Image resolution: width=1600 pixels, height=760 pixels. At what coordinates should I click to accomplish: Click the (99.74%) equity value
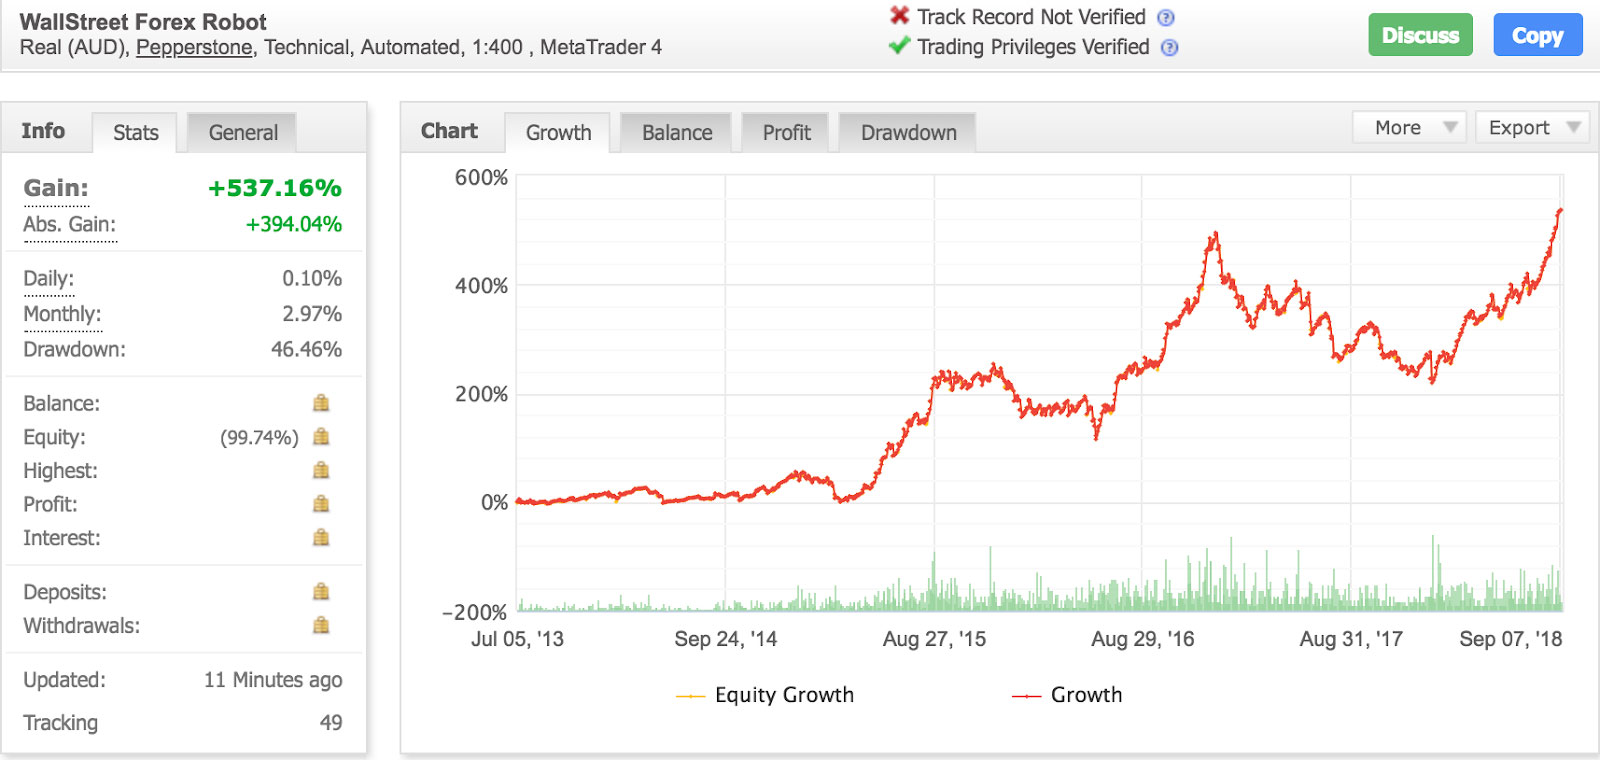click(259, 438)
